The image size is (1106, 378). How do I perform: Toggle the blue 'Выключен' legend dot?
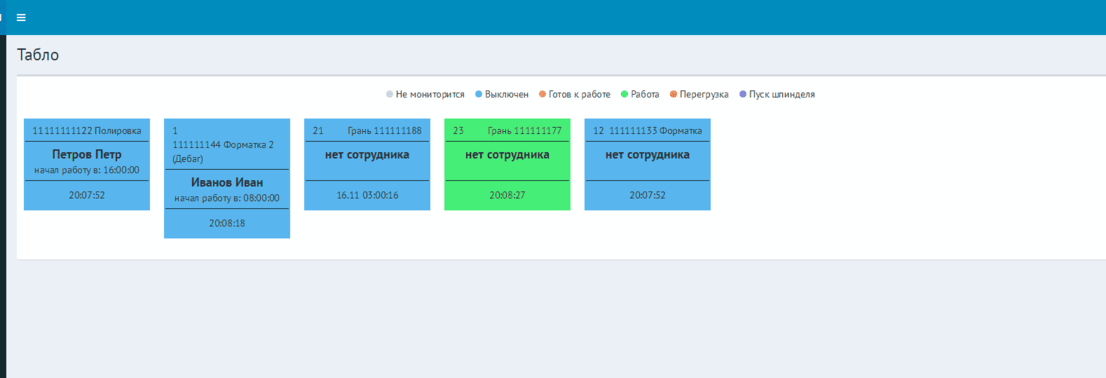pos(478,94)
